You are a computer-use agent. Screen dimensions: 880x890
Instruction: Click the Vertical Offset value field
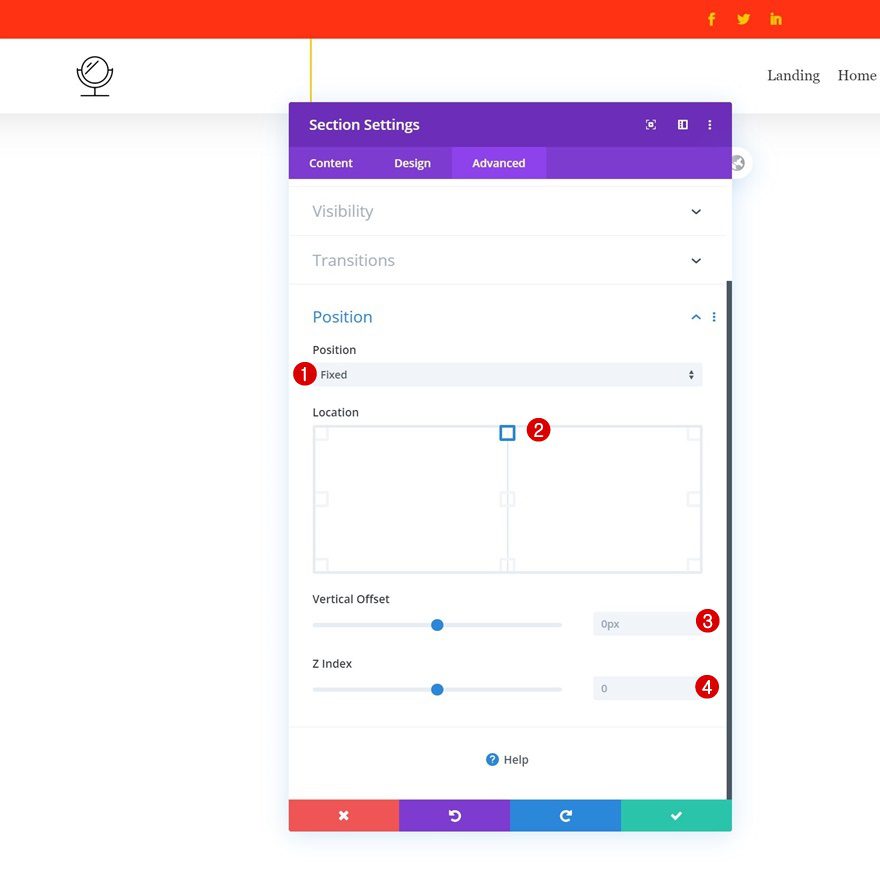click(645, 623)
